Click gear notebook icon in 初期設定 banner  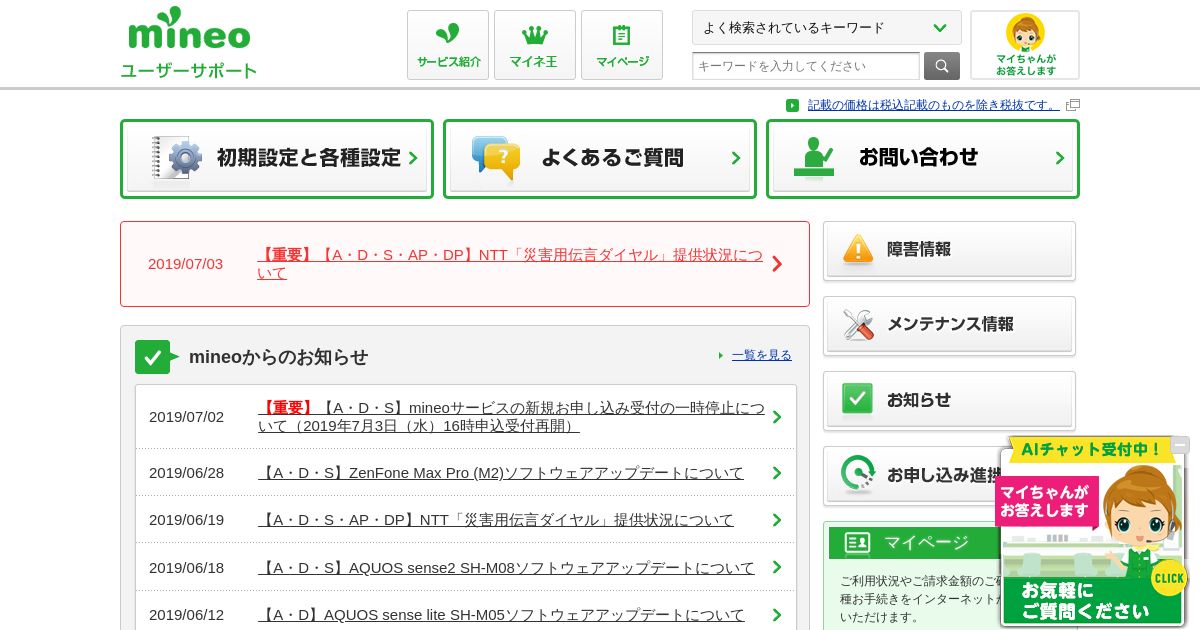177,158
